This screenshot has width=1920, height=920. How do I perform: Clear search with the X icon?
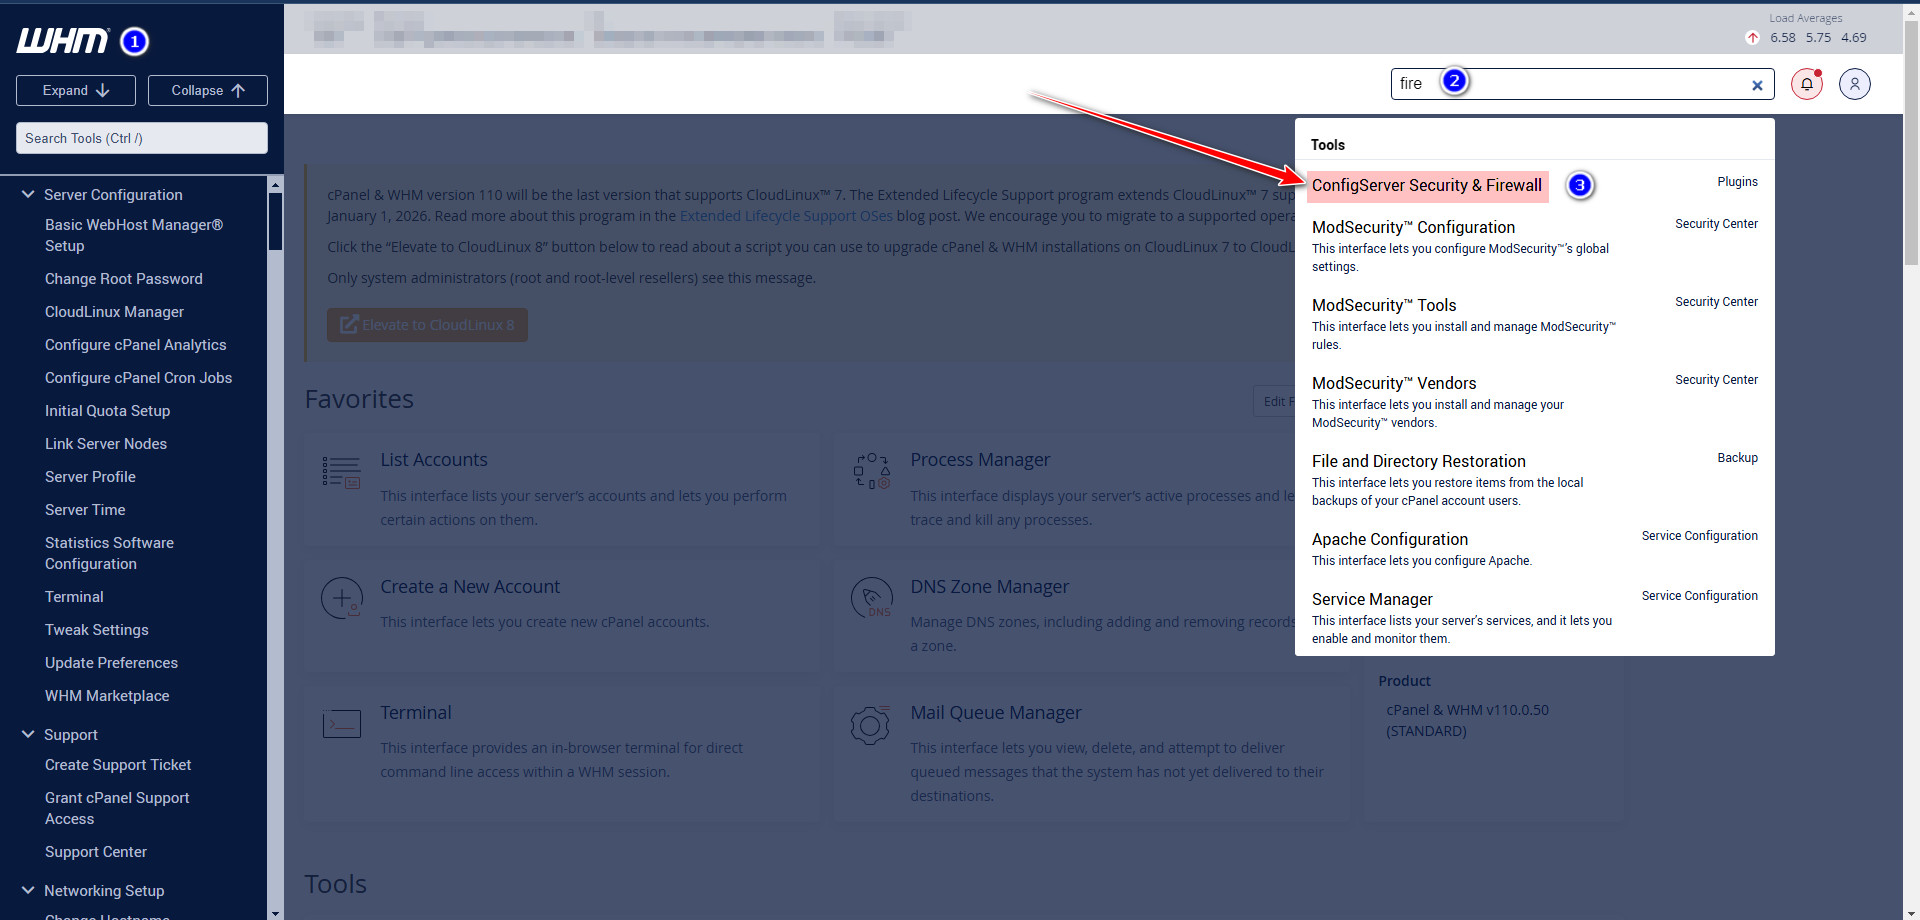pyautogui.click(x=1756, y=85)
